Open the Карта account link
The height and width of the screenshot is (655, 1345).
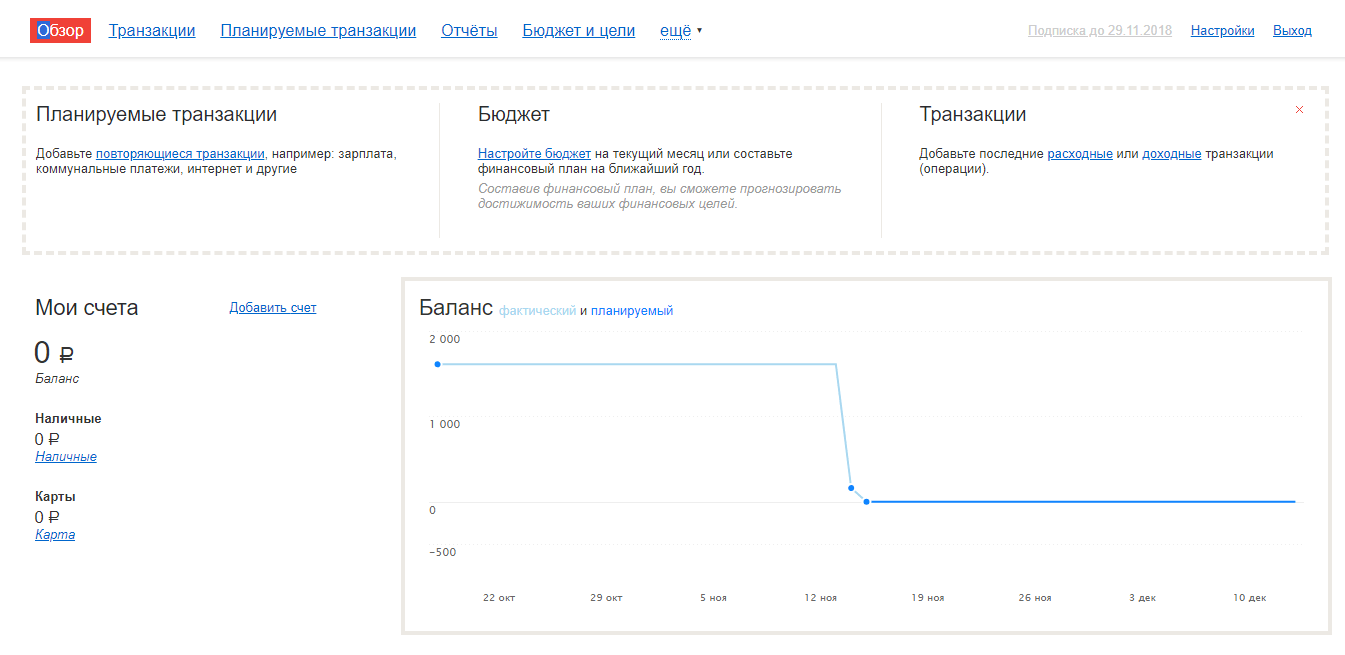tap(55, 535)
